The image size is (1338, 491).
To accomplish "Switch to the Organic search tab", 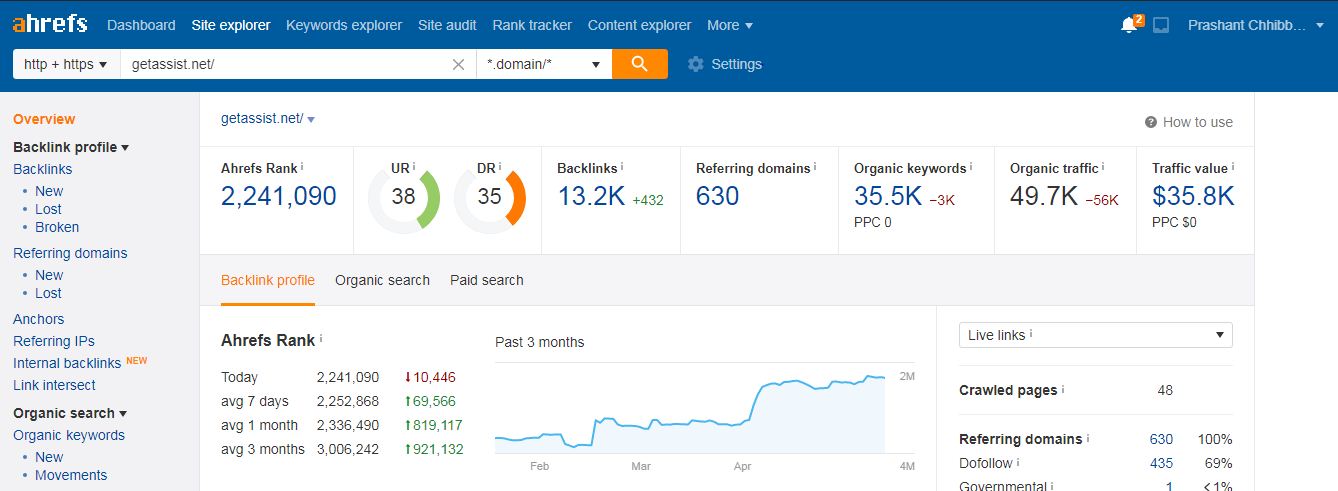I will [382, 280].
